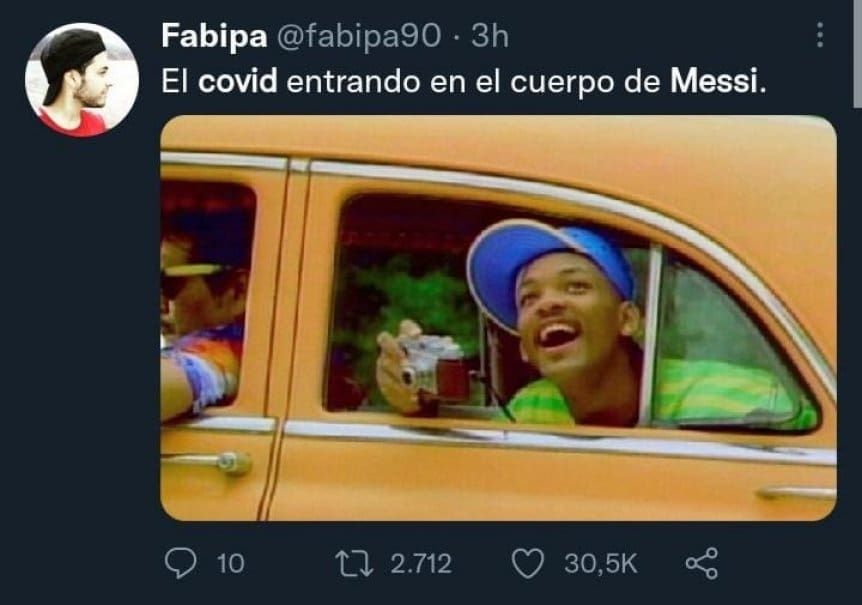Open the Fabipa display name profile link
862x605 pixels.
point(214,36)
